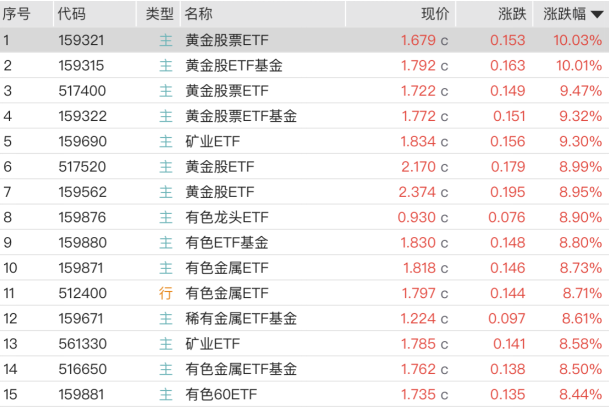Viewport: 609px width, 415px height.
Task: Click the 代码 column header
Action: click(71, 15)
